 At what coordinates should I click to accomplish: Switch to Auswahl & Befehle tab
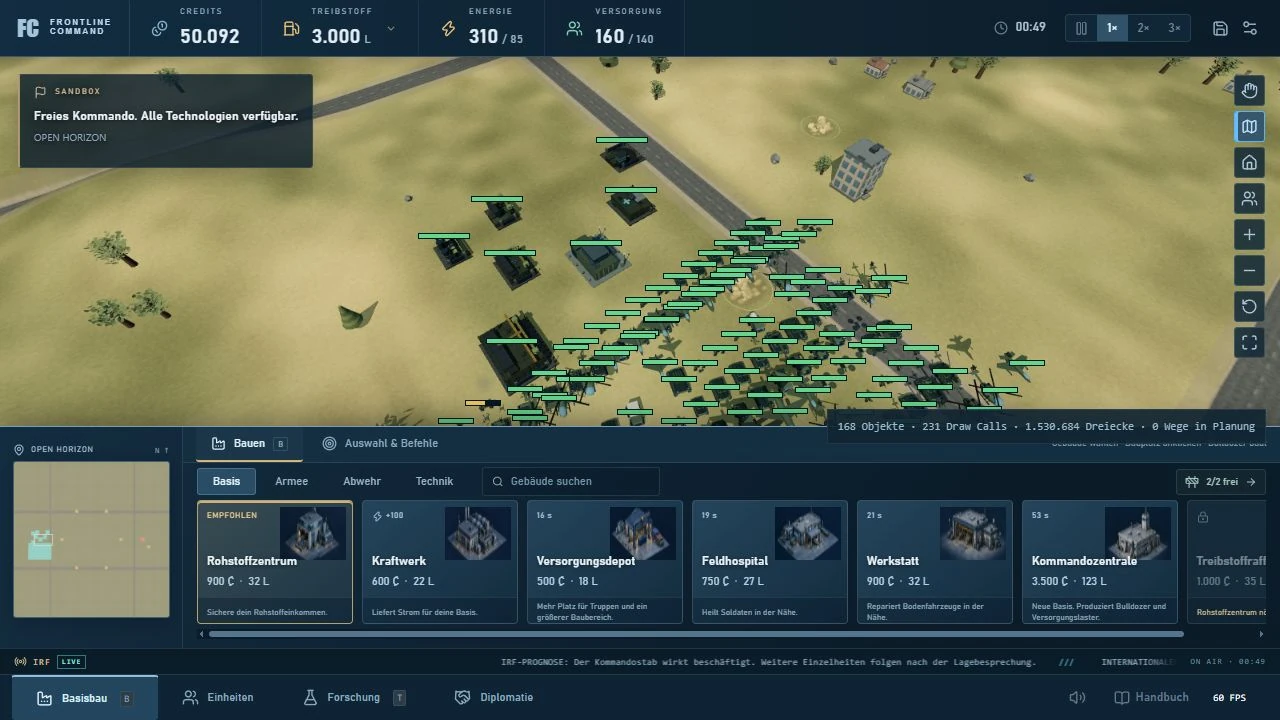point(380,443)
